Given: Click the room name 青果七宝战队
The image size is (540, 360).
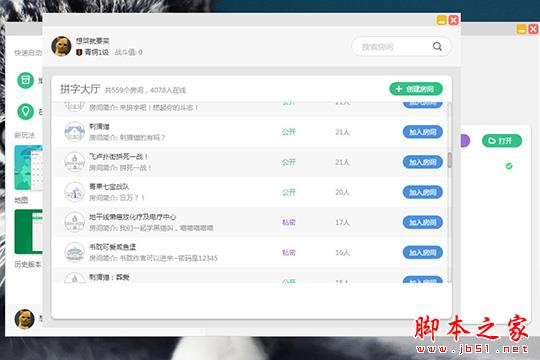Looking at the screenshot, I should point(109,186).
